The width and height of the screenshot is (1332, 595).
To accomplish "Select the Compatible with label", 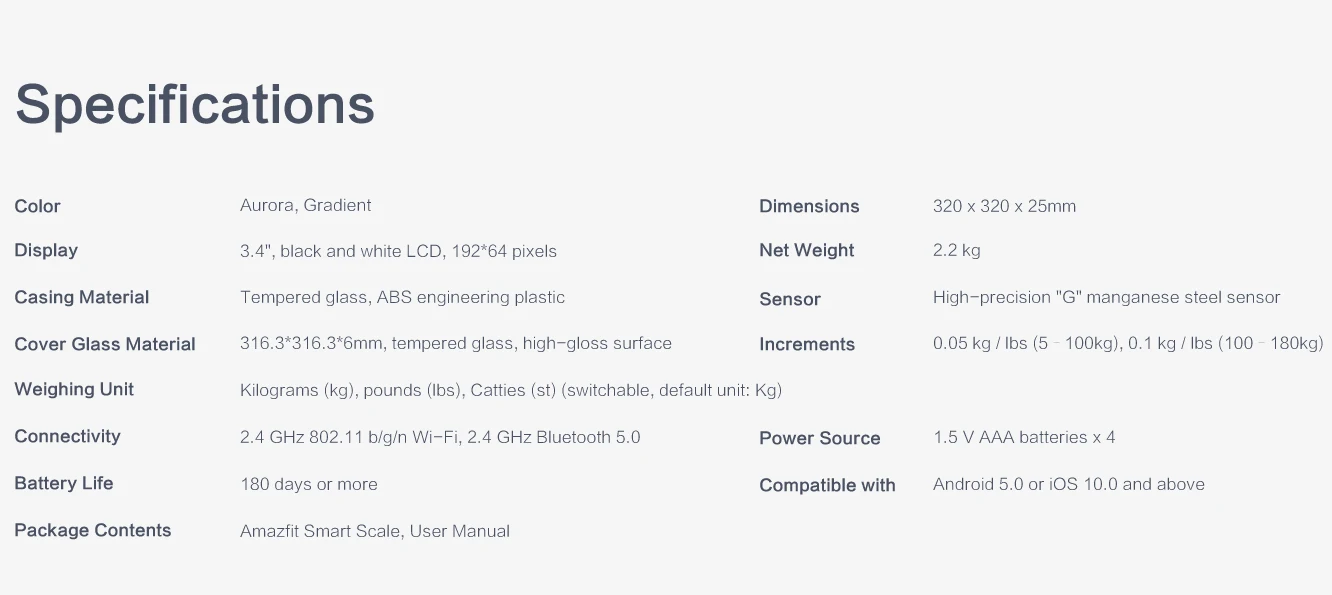I will pos(827,485).
